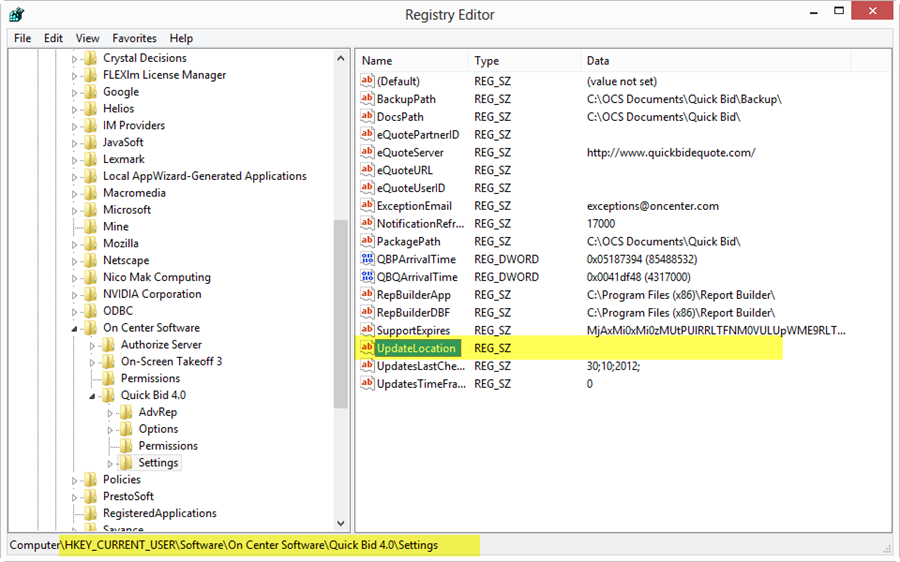This screenshot has height=562, width=900.
Task: Minimize the Registry Editor window
Action: (813, 11)
